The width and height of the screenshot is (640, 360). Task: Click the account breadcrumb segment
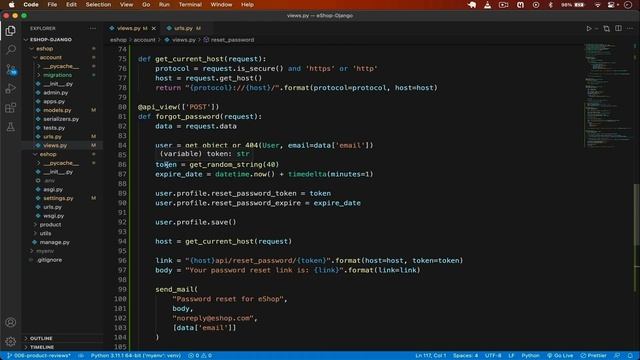click(x=144, y=40)
